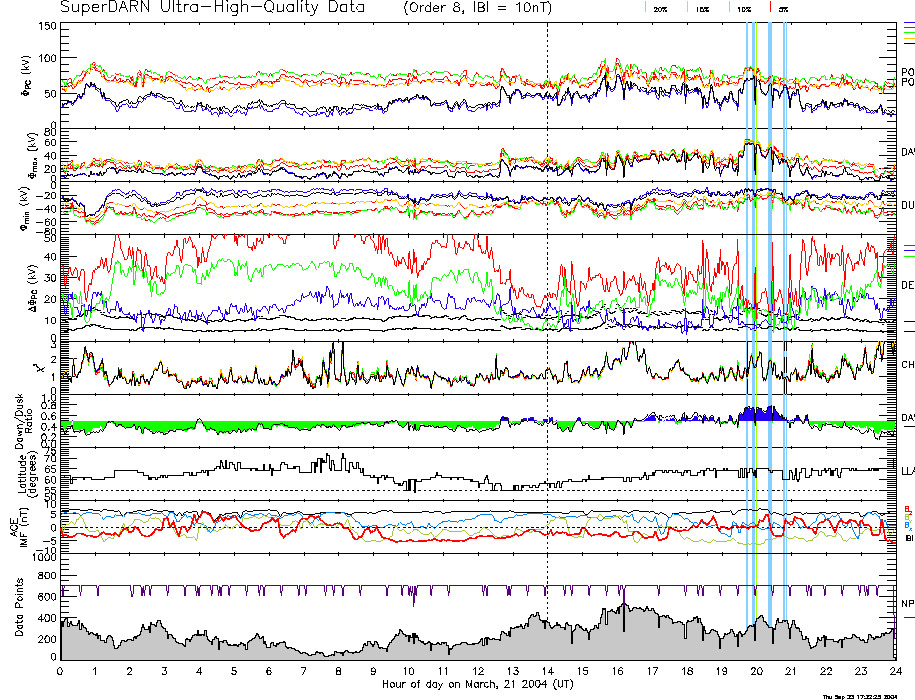The width and height of the screenshot is (915, 700).
Task: Click the chi-squared y-axis label
Action: pyautogui.click(x=38, y=368)
